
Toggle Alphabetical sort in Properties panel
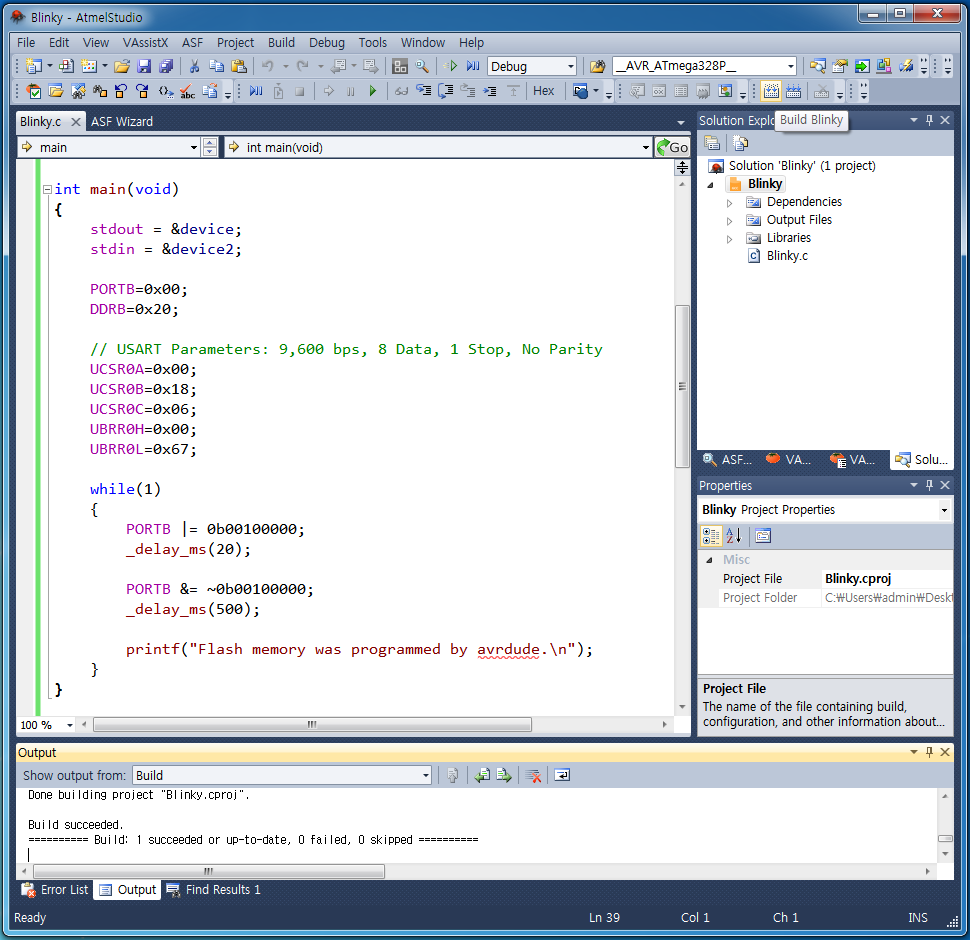tap(734, 536)
